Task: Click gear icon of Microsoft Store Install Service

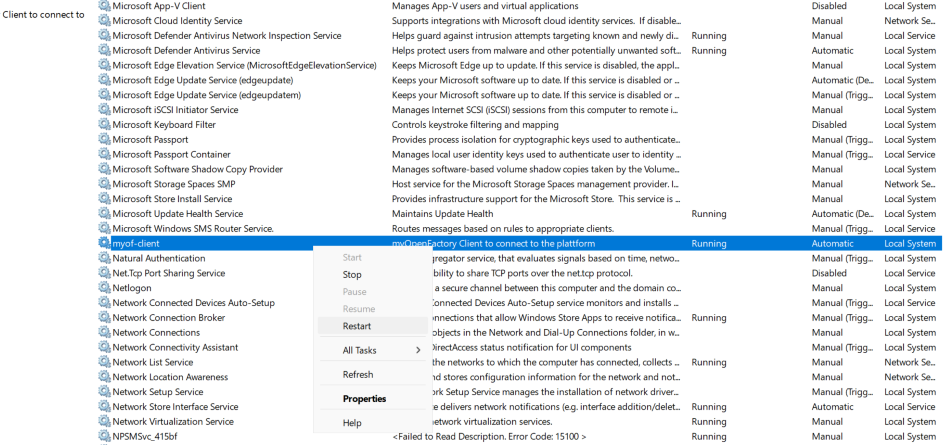Action: [x=105, y=199]
